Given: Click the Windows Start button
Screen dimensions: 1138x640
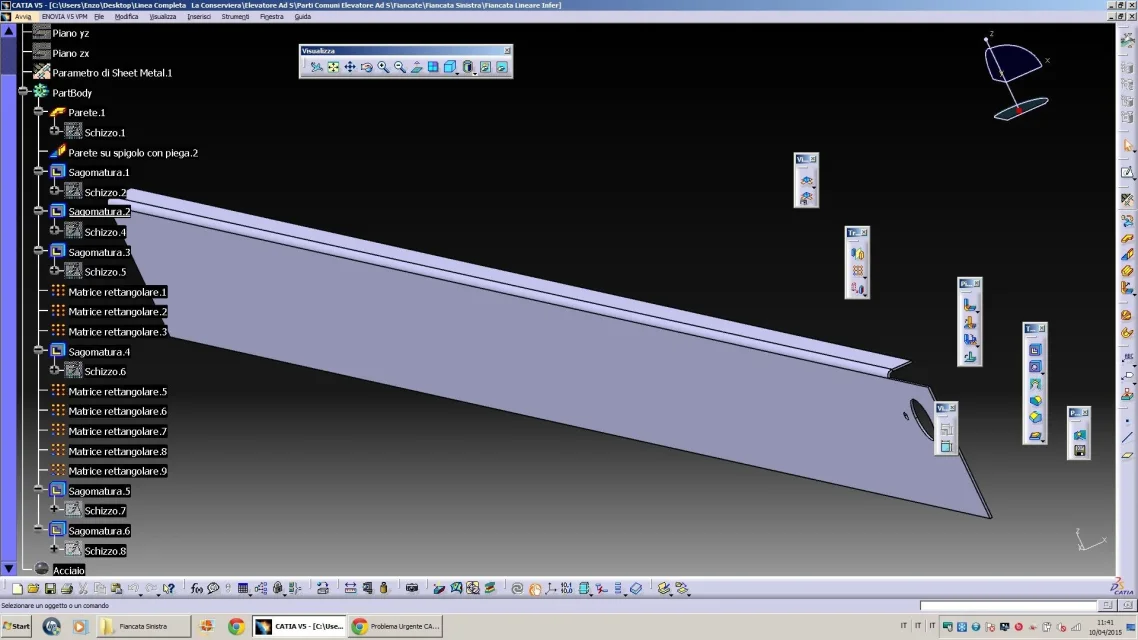Looking at the screenshot, I should coord(17,626).
